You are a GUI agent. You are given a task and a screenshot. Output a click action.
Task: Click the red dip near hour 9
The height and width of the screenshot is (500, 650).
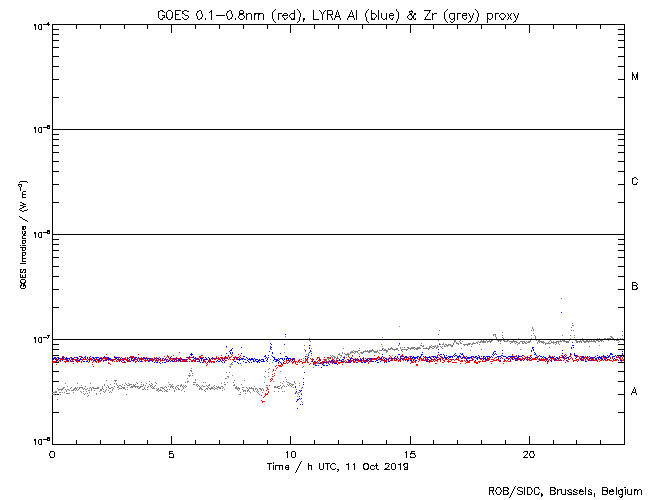[263, 399]
